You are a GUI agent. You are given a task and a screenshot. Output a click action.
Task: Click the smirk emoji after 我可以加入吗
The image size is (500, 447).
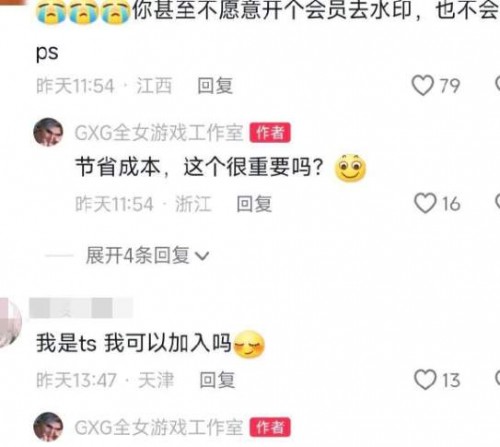point(249,344)
